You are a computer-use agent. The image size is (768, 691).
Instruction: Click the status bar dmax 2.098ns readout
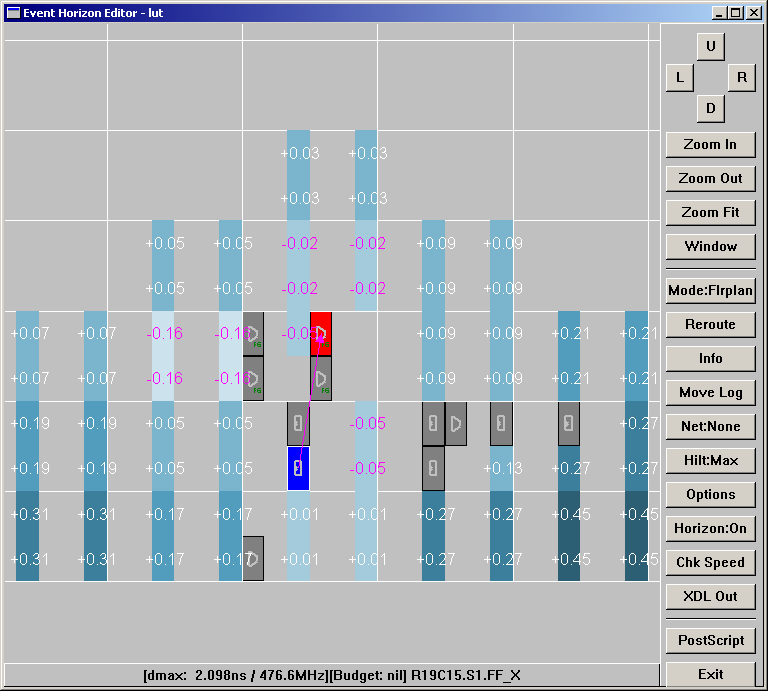pyautogui.click(x=235, y=676)
